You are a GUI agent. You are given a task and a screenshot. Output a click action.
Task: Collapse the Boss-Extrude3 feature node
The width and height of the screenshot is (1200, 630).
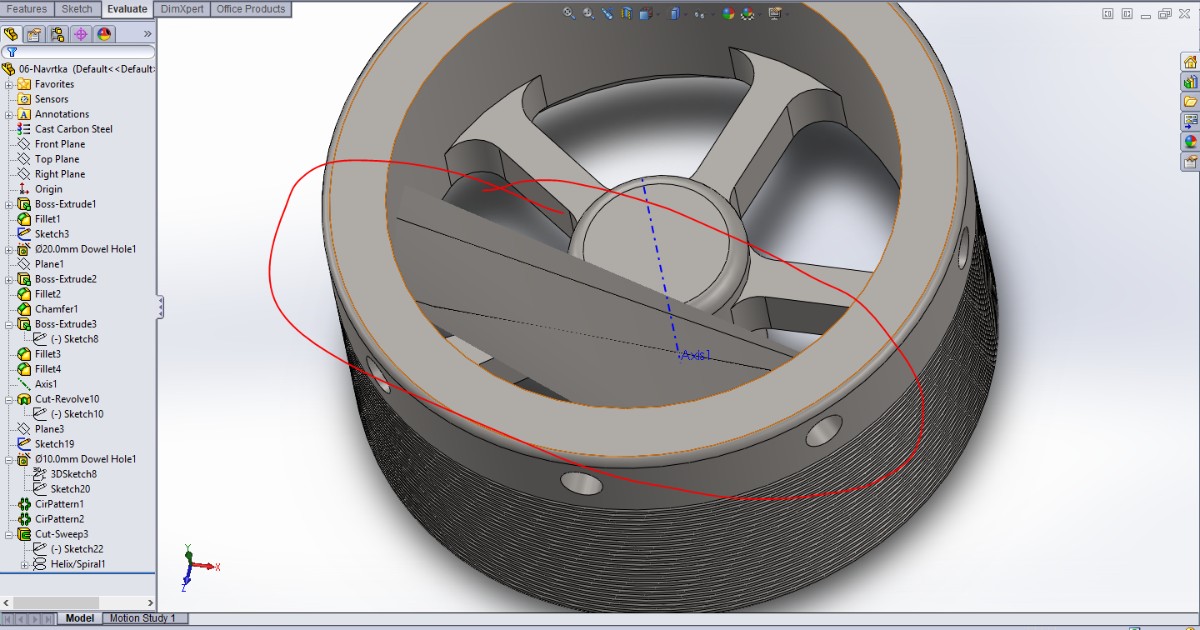[9, 324]
